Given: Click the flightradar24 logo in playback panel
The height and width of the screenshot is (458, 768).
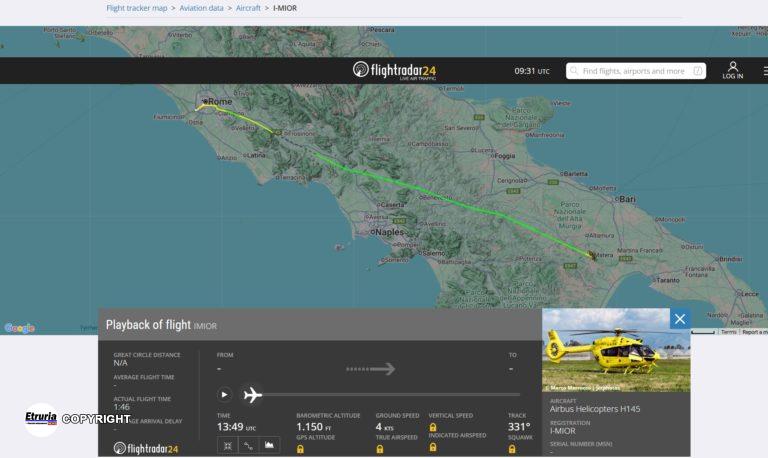Looking at the screenshot, I should 146,448.
